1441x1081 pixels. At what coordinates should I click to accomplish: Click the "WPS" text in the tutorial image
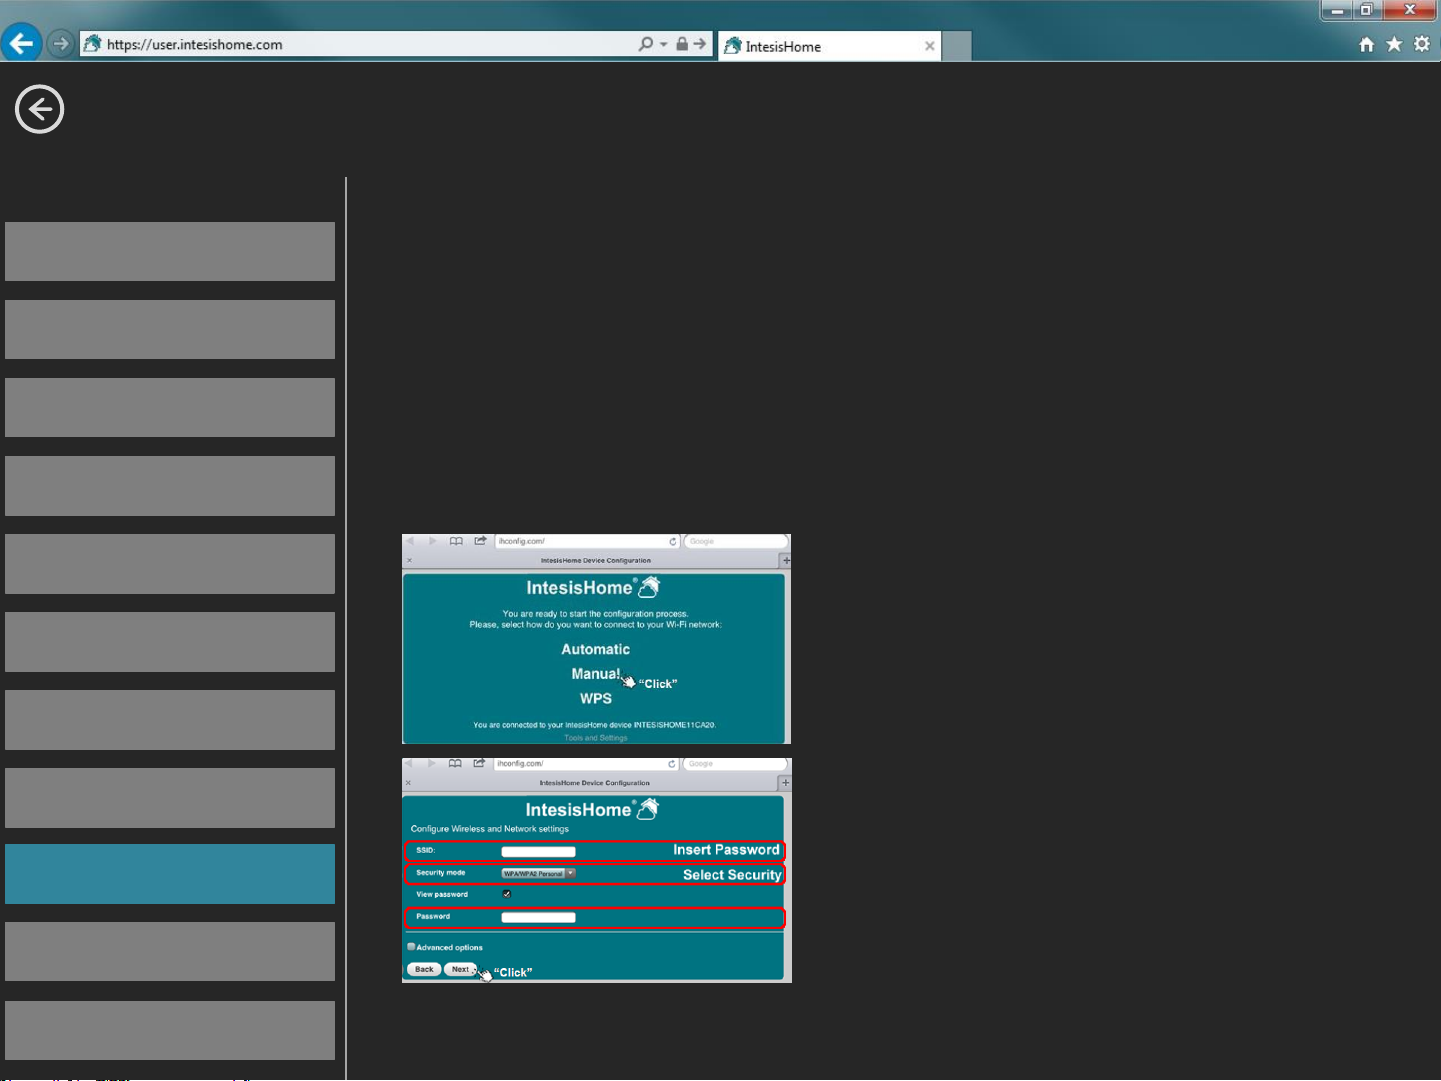point(596,698)
